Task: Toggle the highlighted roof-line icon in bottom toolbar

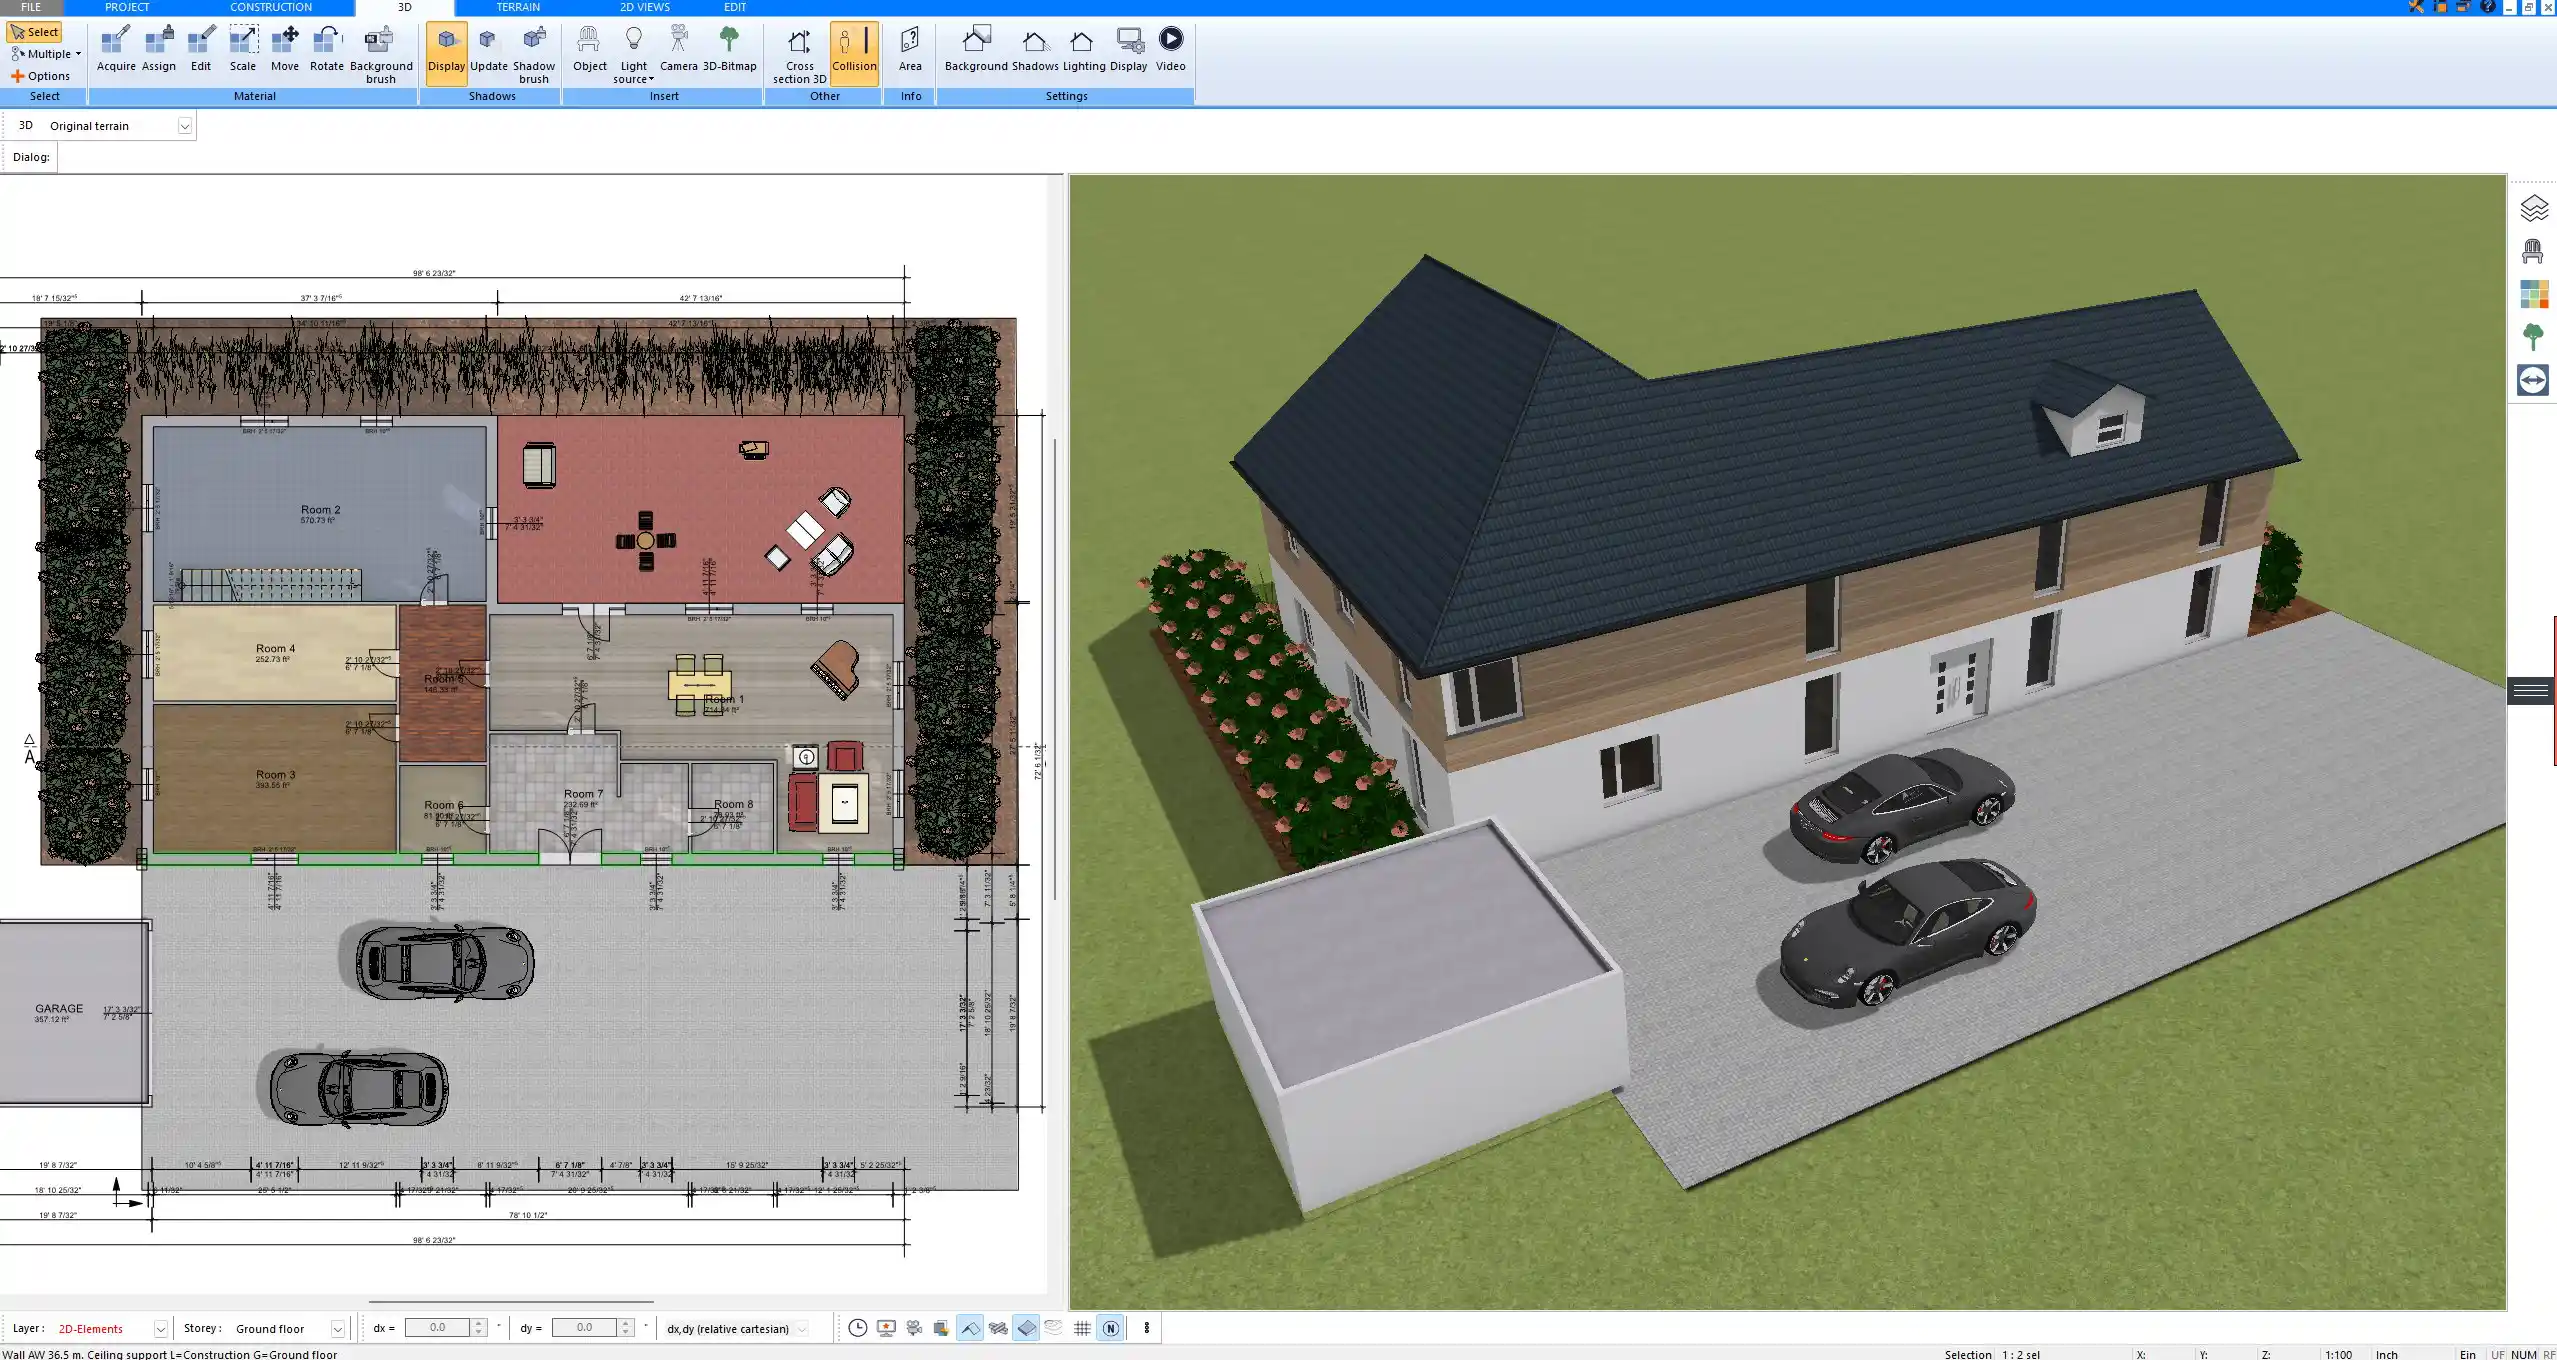Action: click(970, 1328)
